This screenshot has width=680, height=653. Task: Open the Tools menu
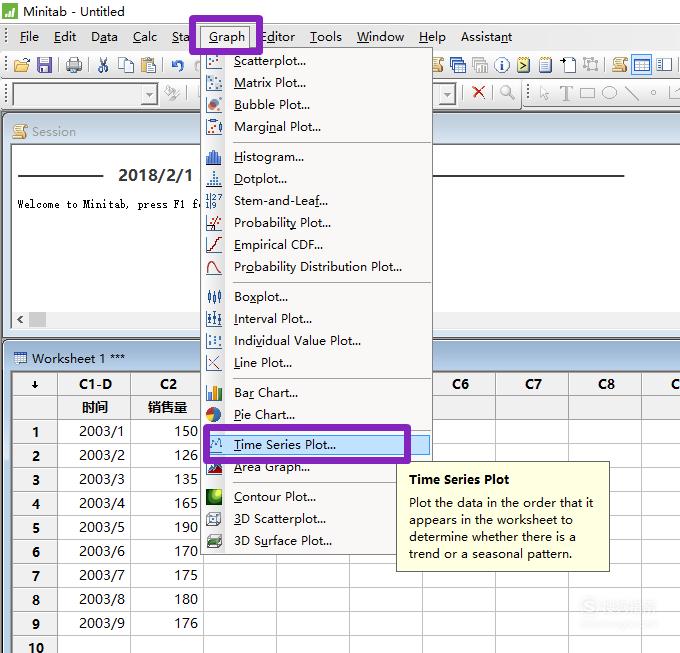(x=326, y=37)
